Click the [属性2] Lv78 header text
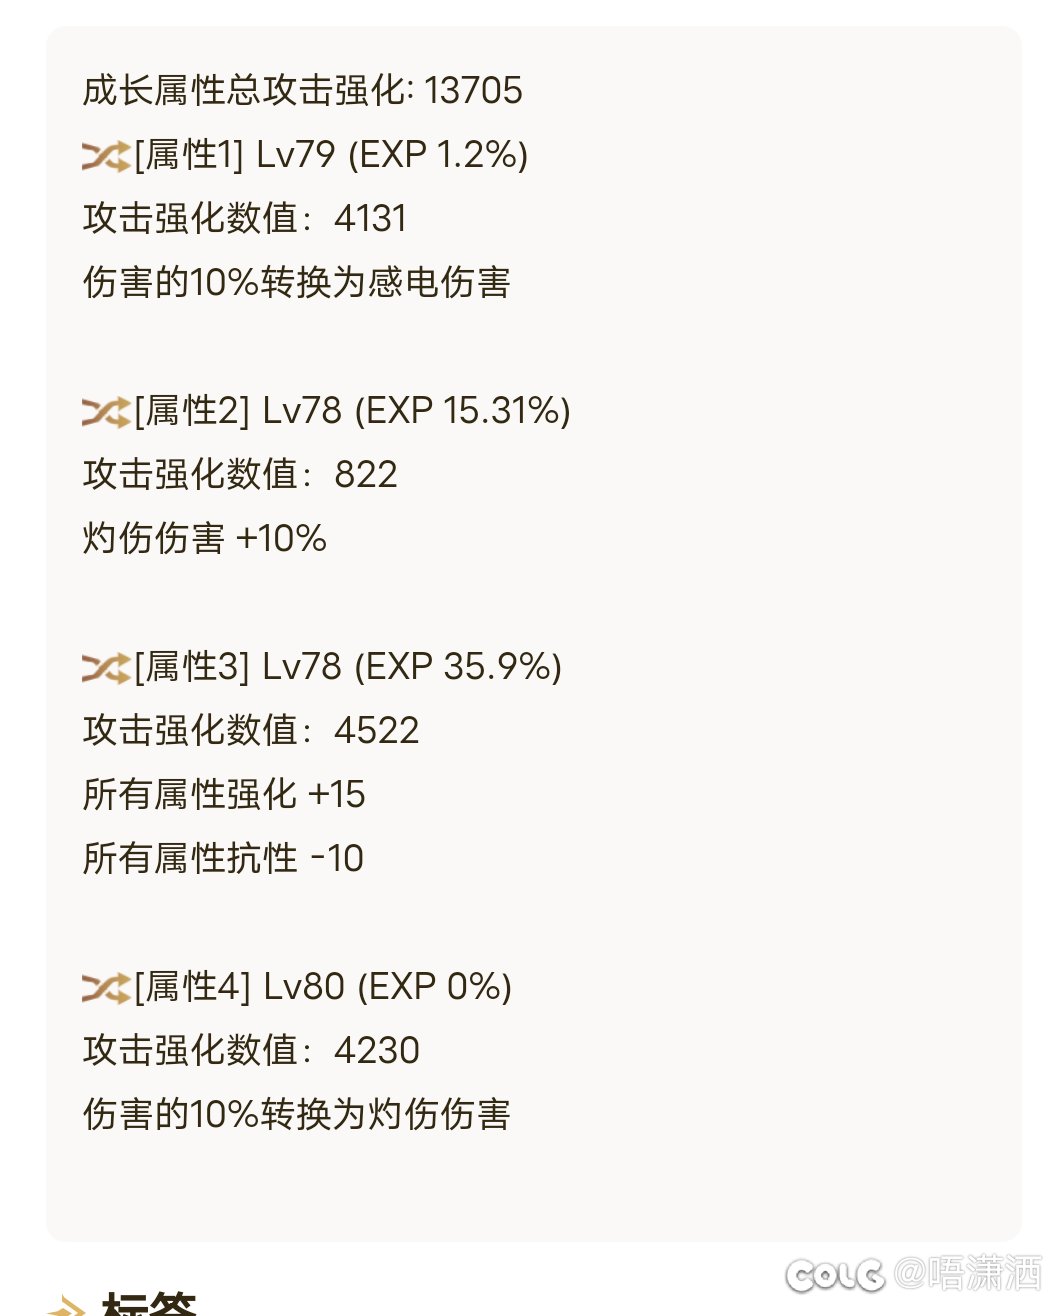 pos(352,411)
